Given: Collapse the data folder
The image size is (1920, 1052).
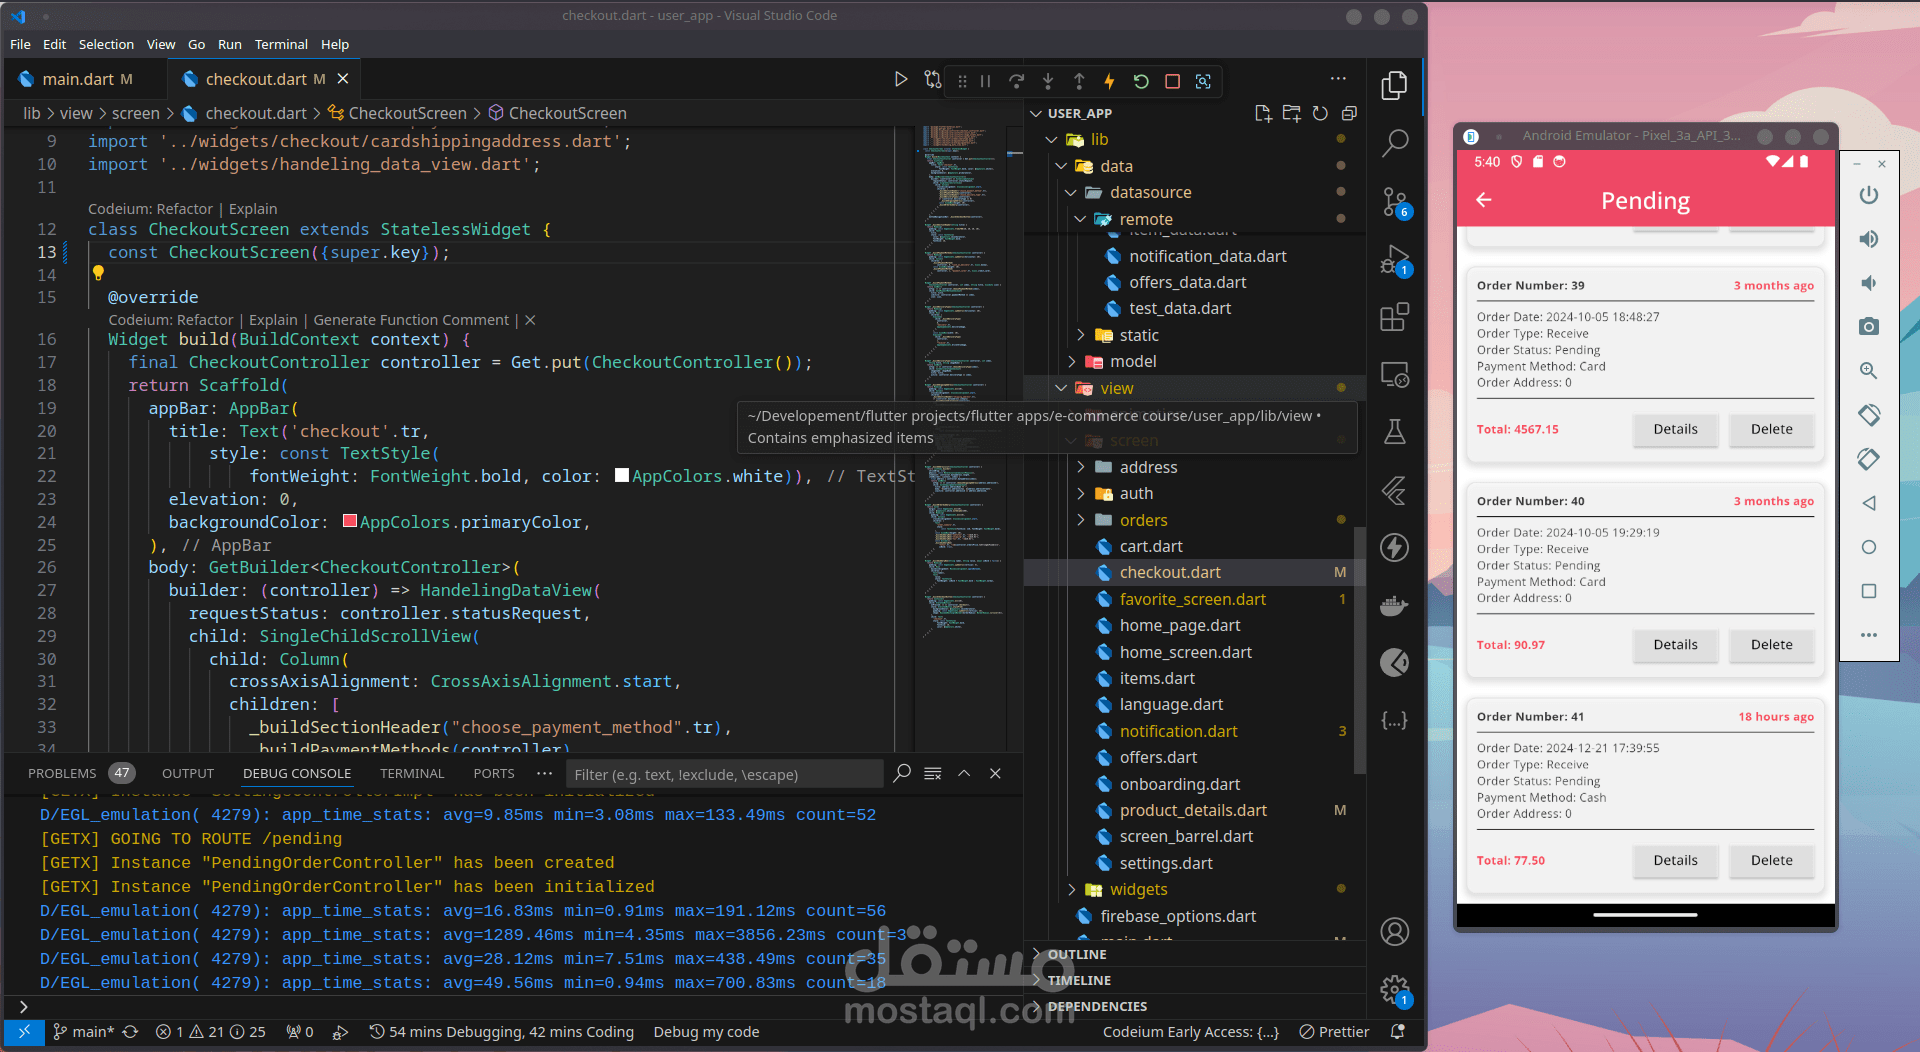Looking at the screenshot, I should pyautogui.click(x=1061, y=166).
